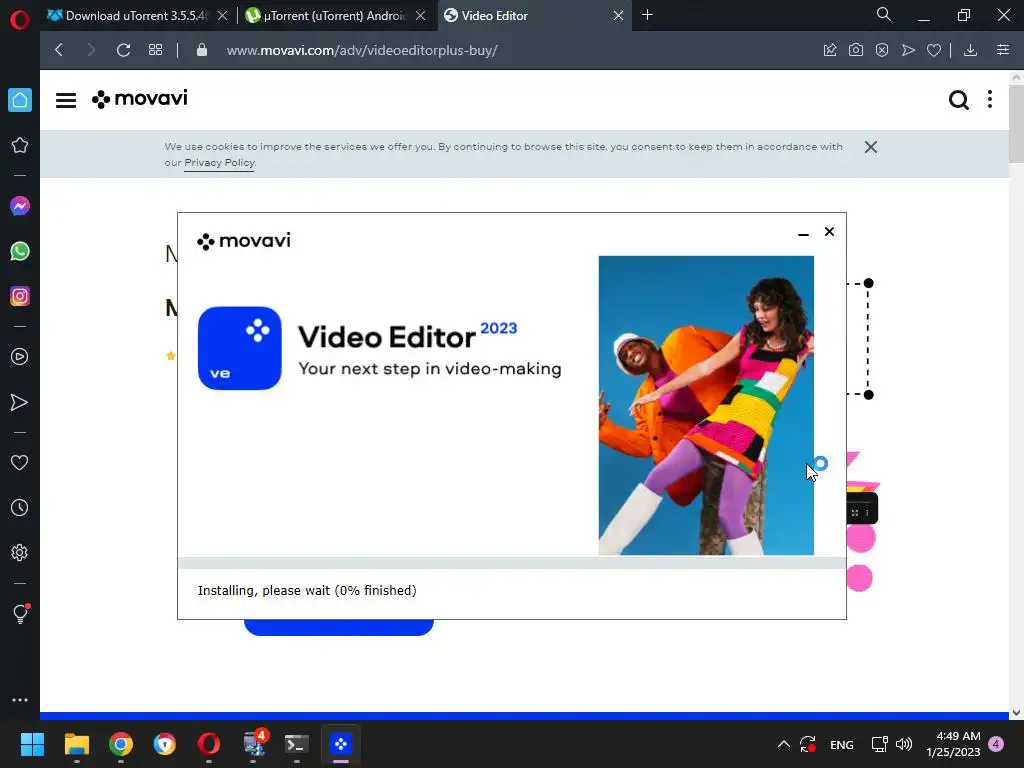Take a snapshot with camera icon

pos(856,50)
